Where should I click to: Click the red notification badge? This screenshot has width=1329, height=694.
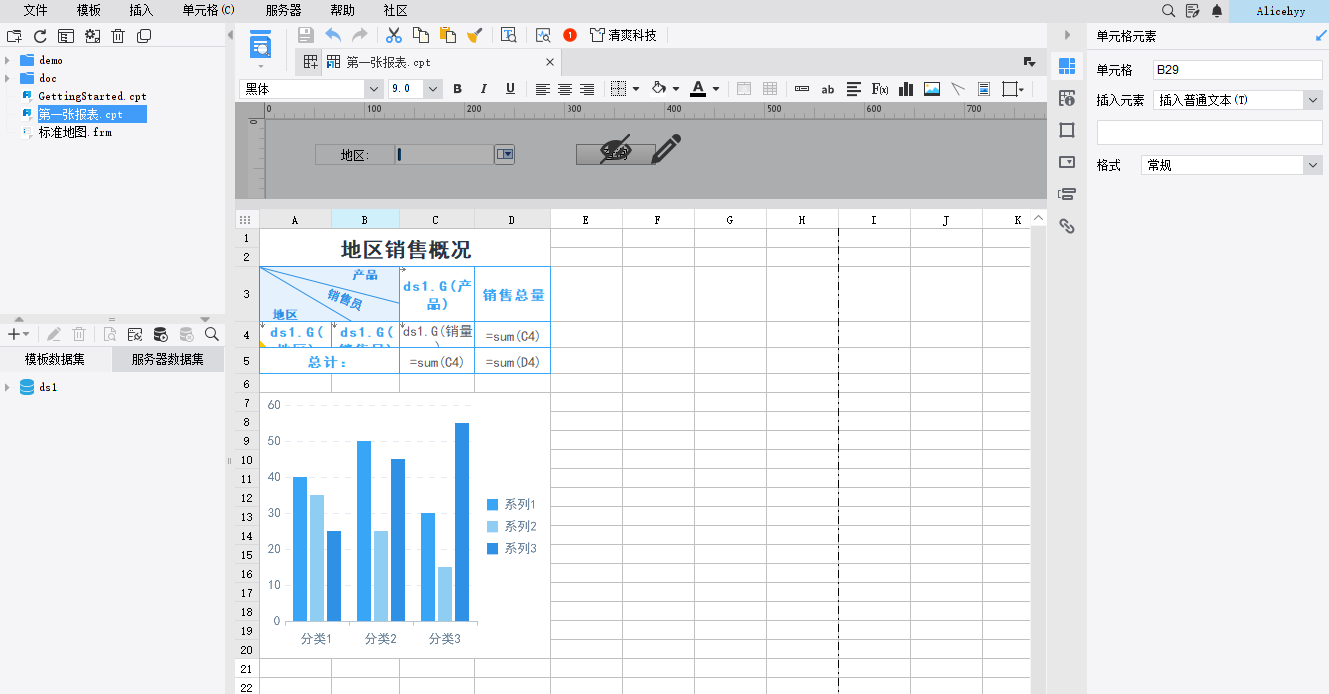coord(570,35)
